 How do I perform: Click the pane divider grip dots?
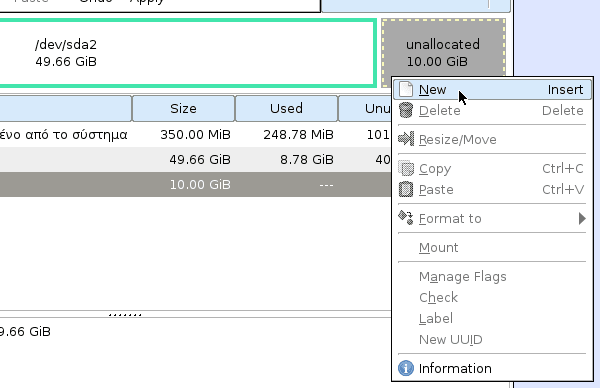pos(125,315)
